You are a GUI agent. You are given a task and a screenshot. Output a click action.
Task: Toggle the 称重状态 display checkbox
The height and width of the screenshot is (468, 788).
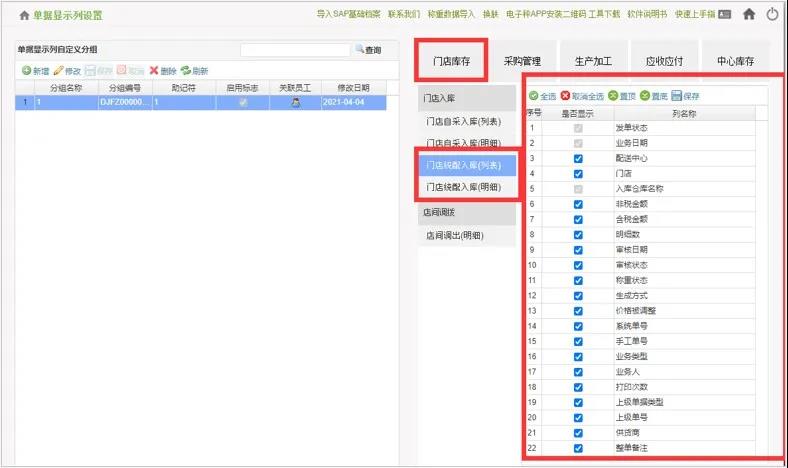pyautogui.click(x=578, y=280)
